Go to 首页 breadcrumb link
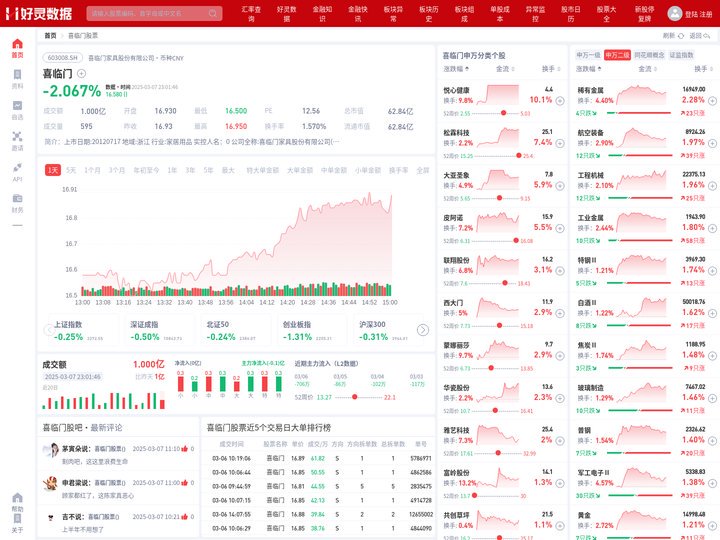This screenshot has height=540, width=720. (50, 35)
